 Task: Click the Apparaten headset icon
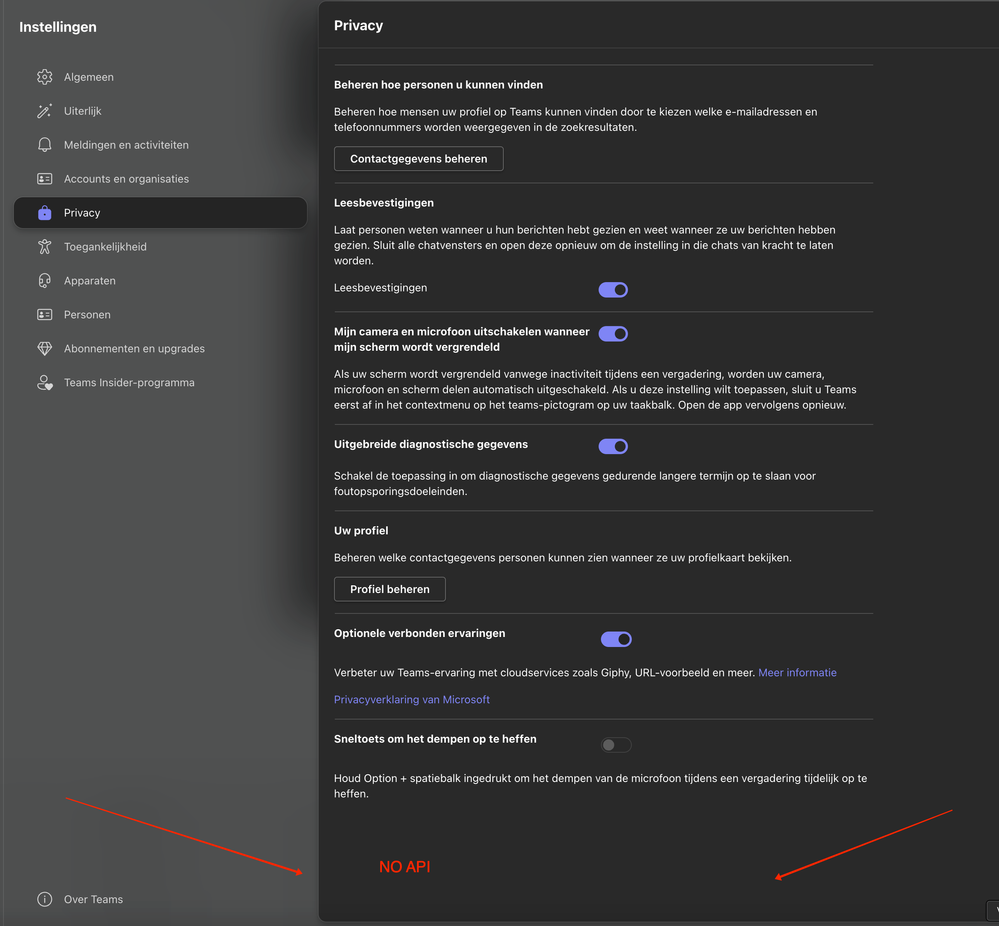45,280
